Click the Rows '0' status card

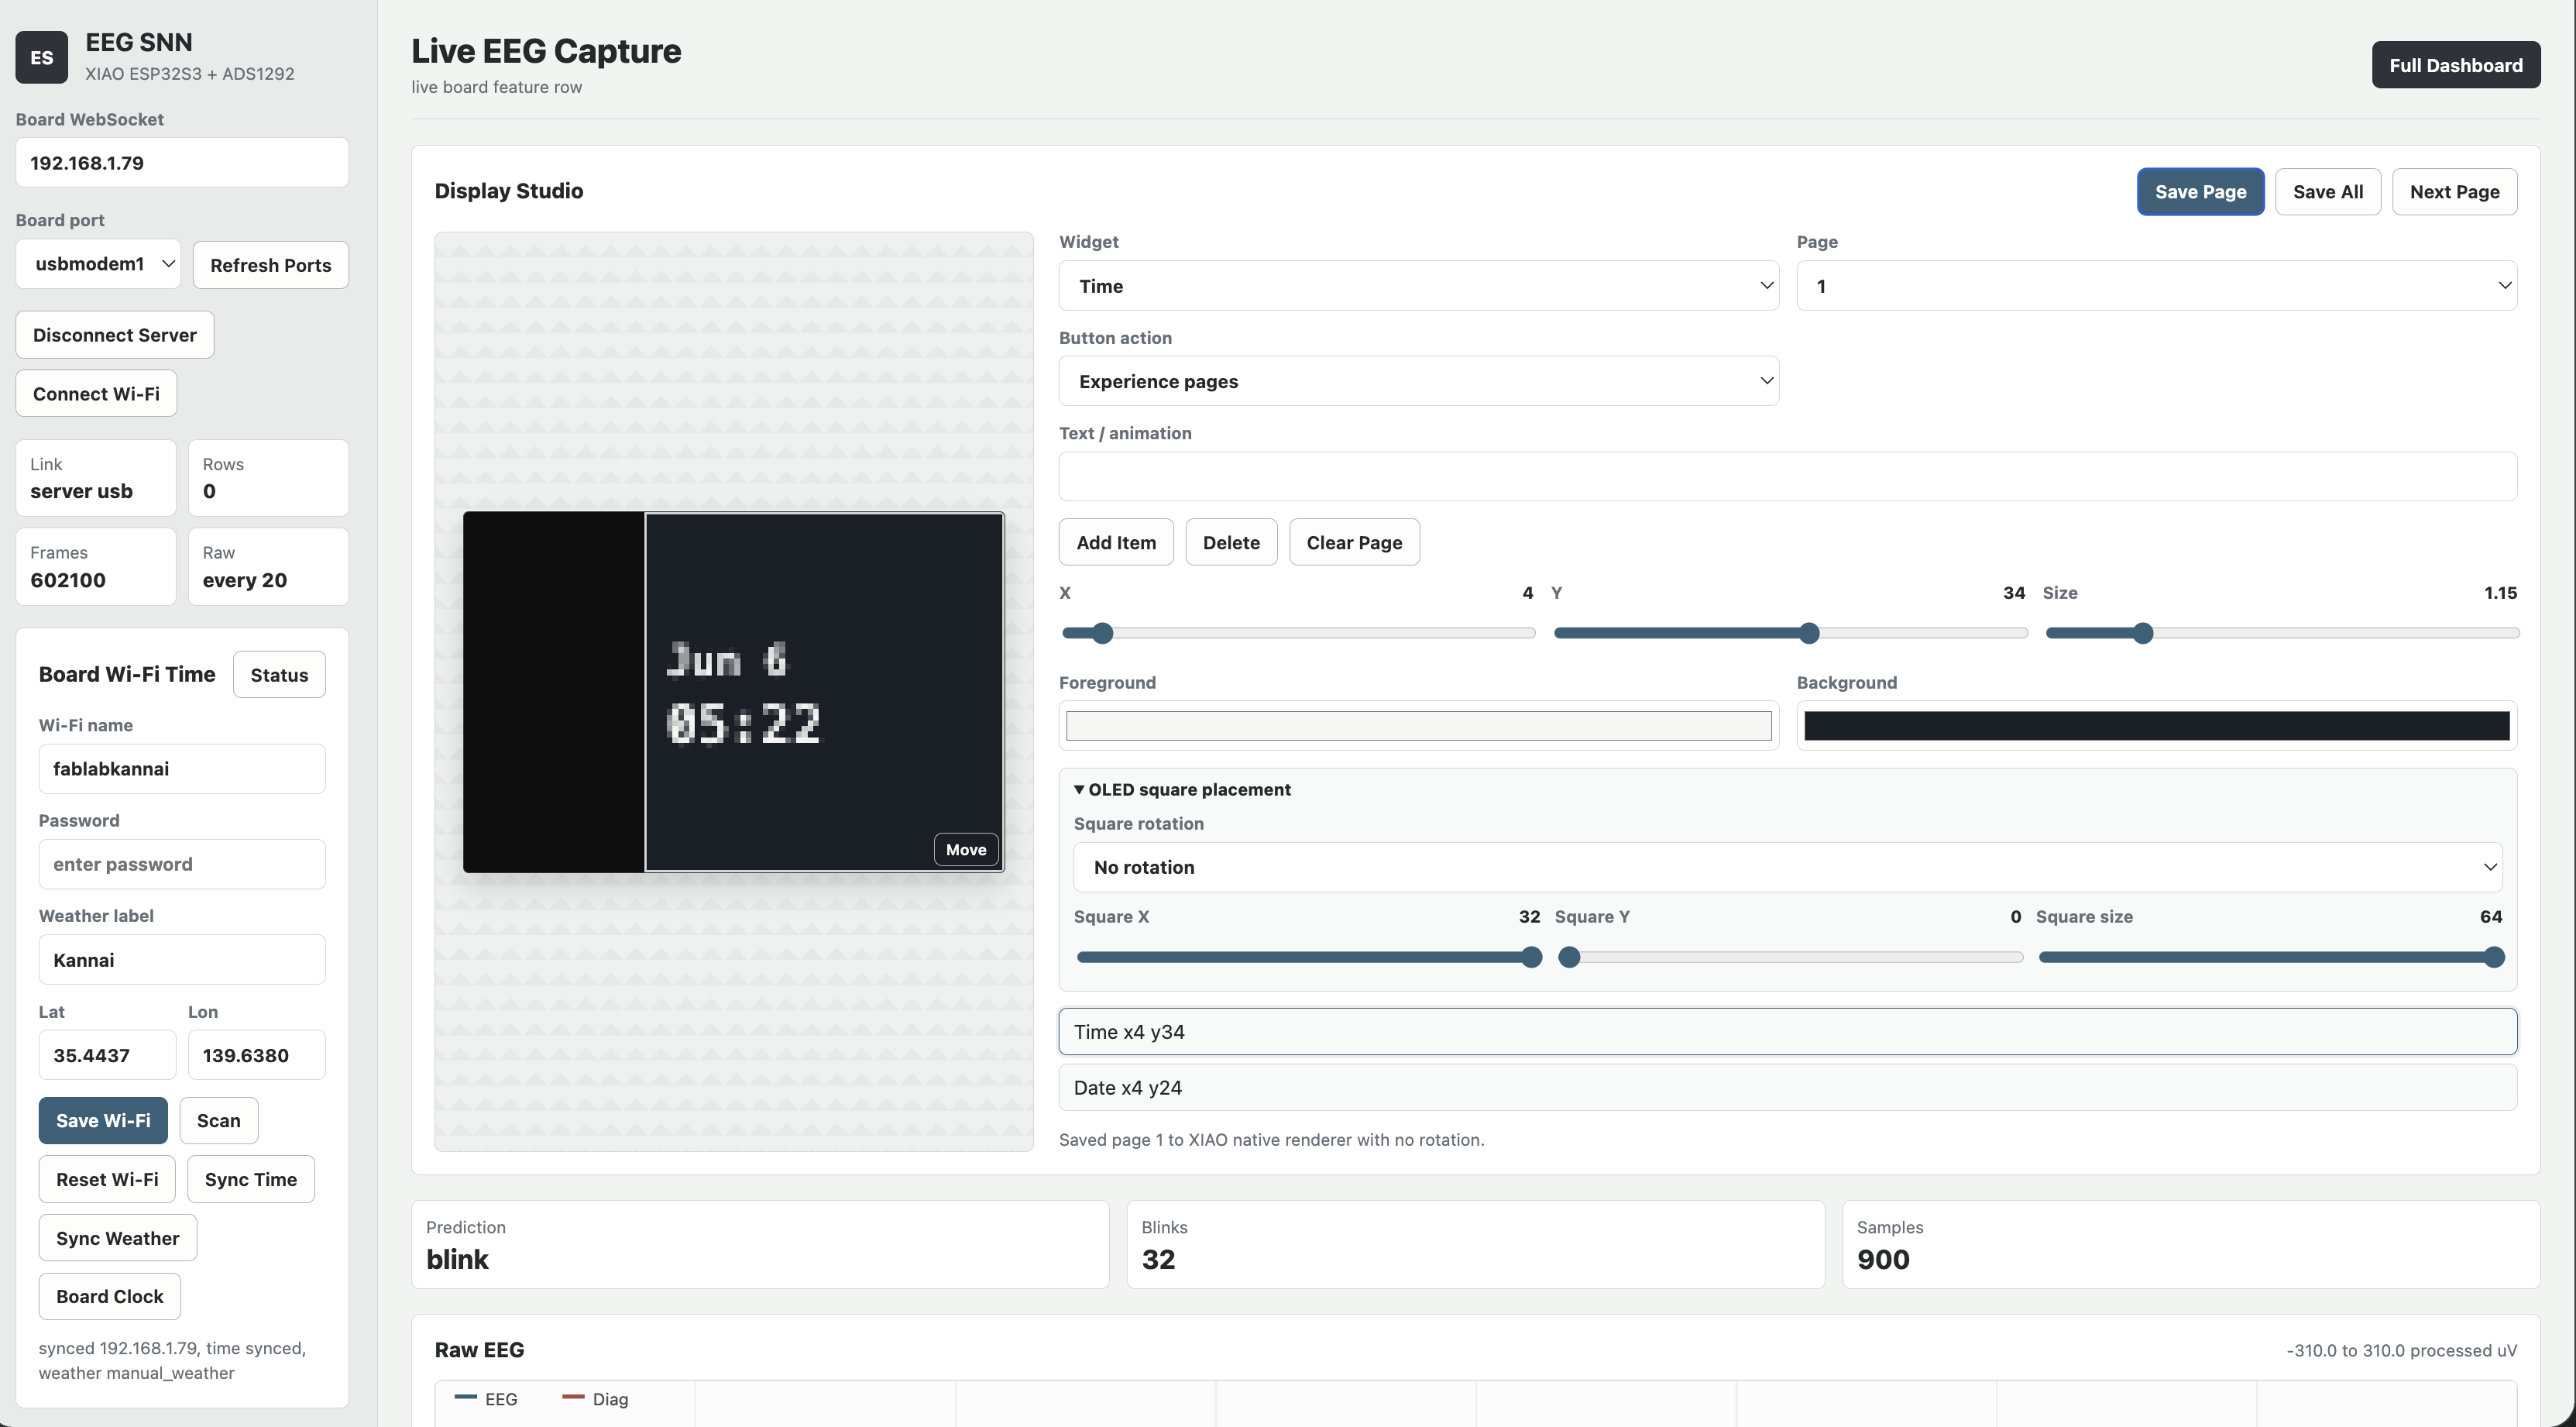coord(268,478)
